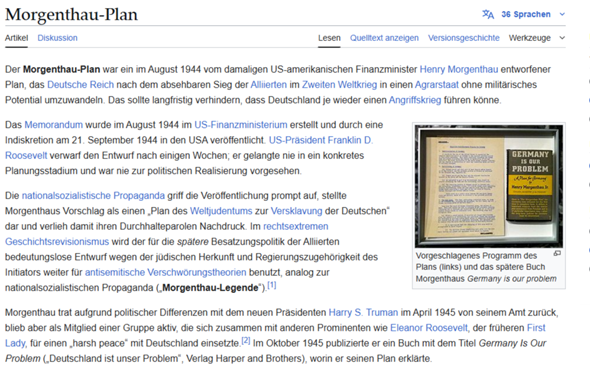Screen dimensions: 590x373
Task: Click the language translation icon
Action: click(488, 14)
